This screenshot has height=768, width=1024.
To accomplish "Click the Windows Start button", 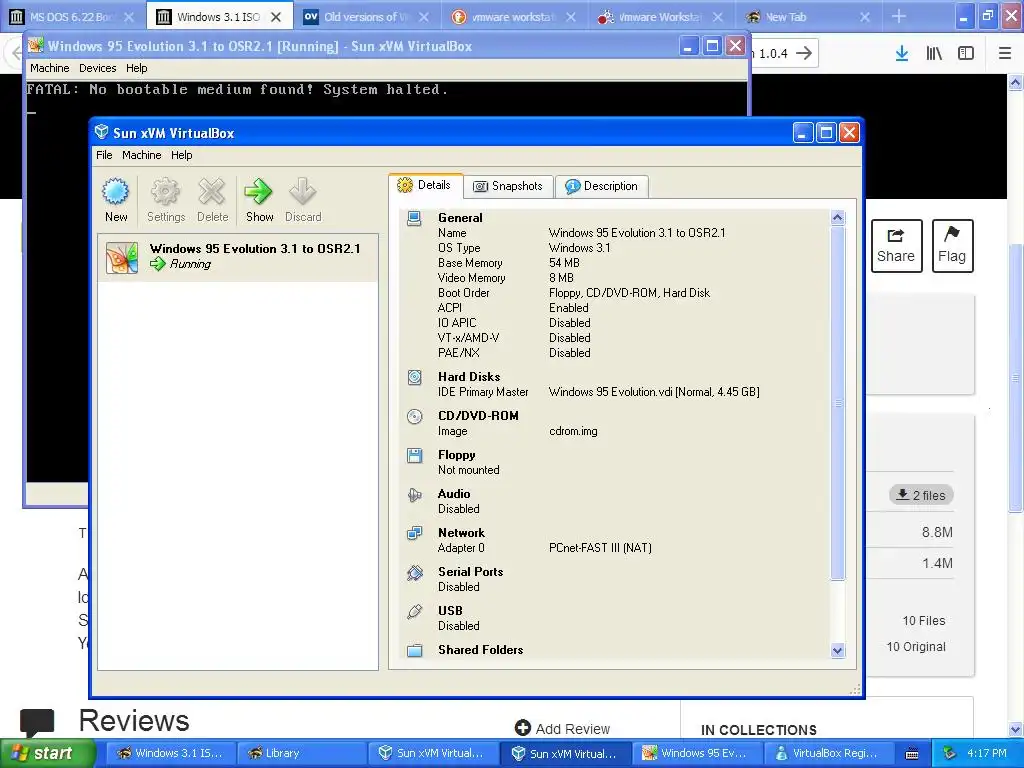I will coord(46,753).
